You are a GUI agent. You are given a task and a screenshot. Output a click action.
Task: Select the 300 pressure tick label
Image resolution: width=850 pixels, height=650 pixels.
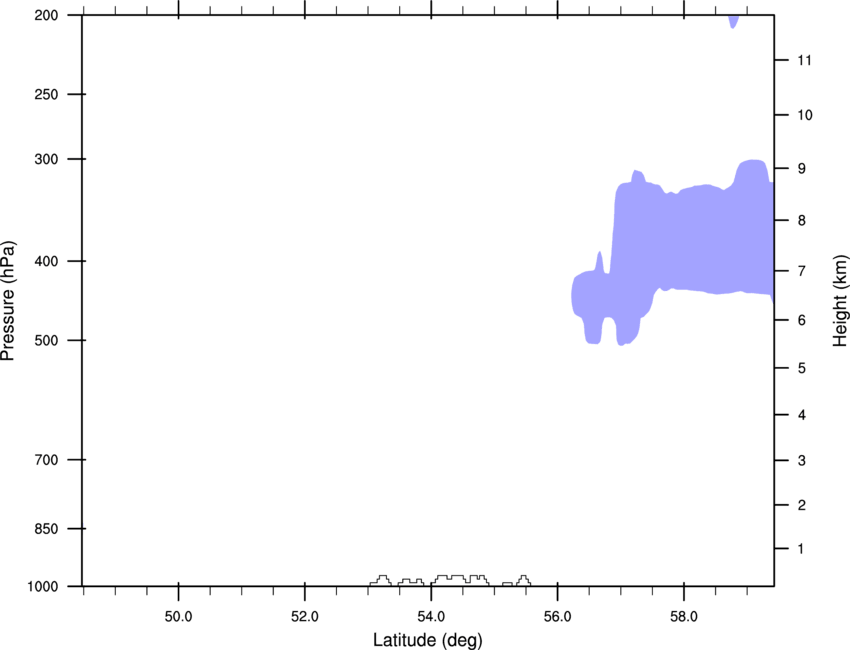[46, 159]
